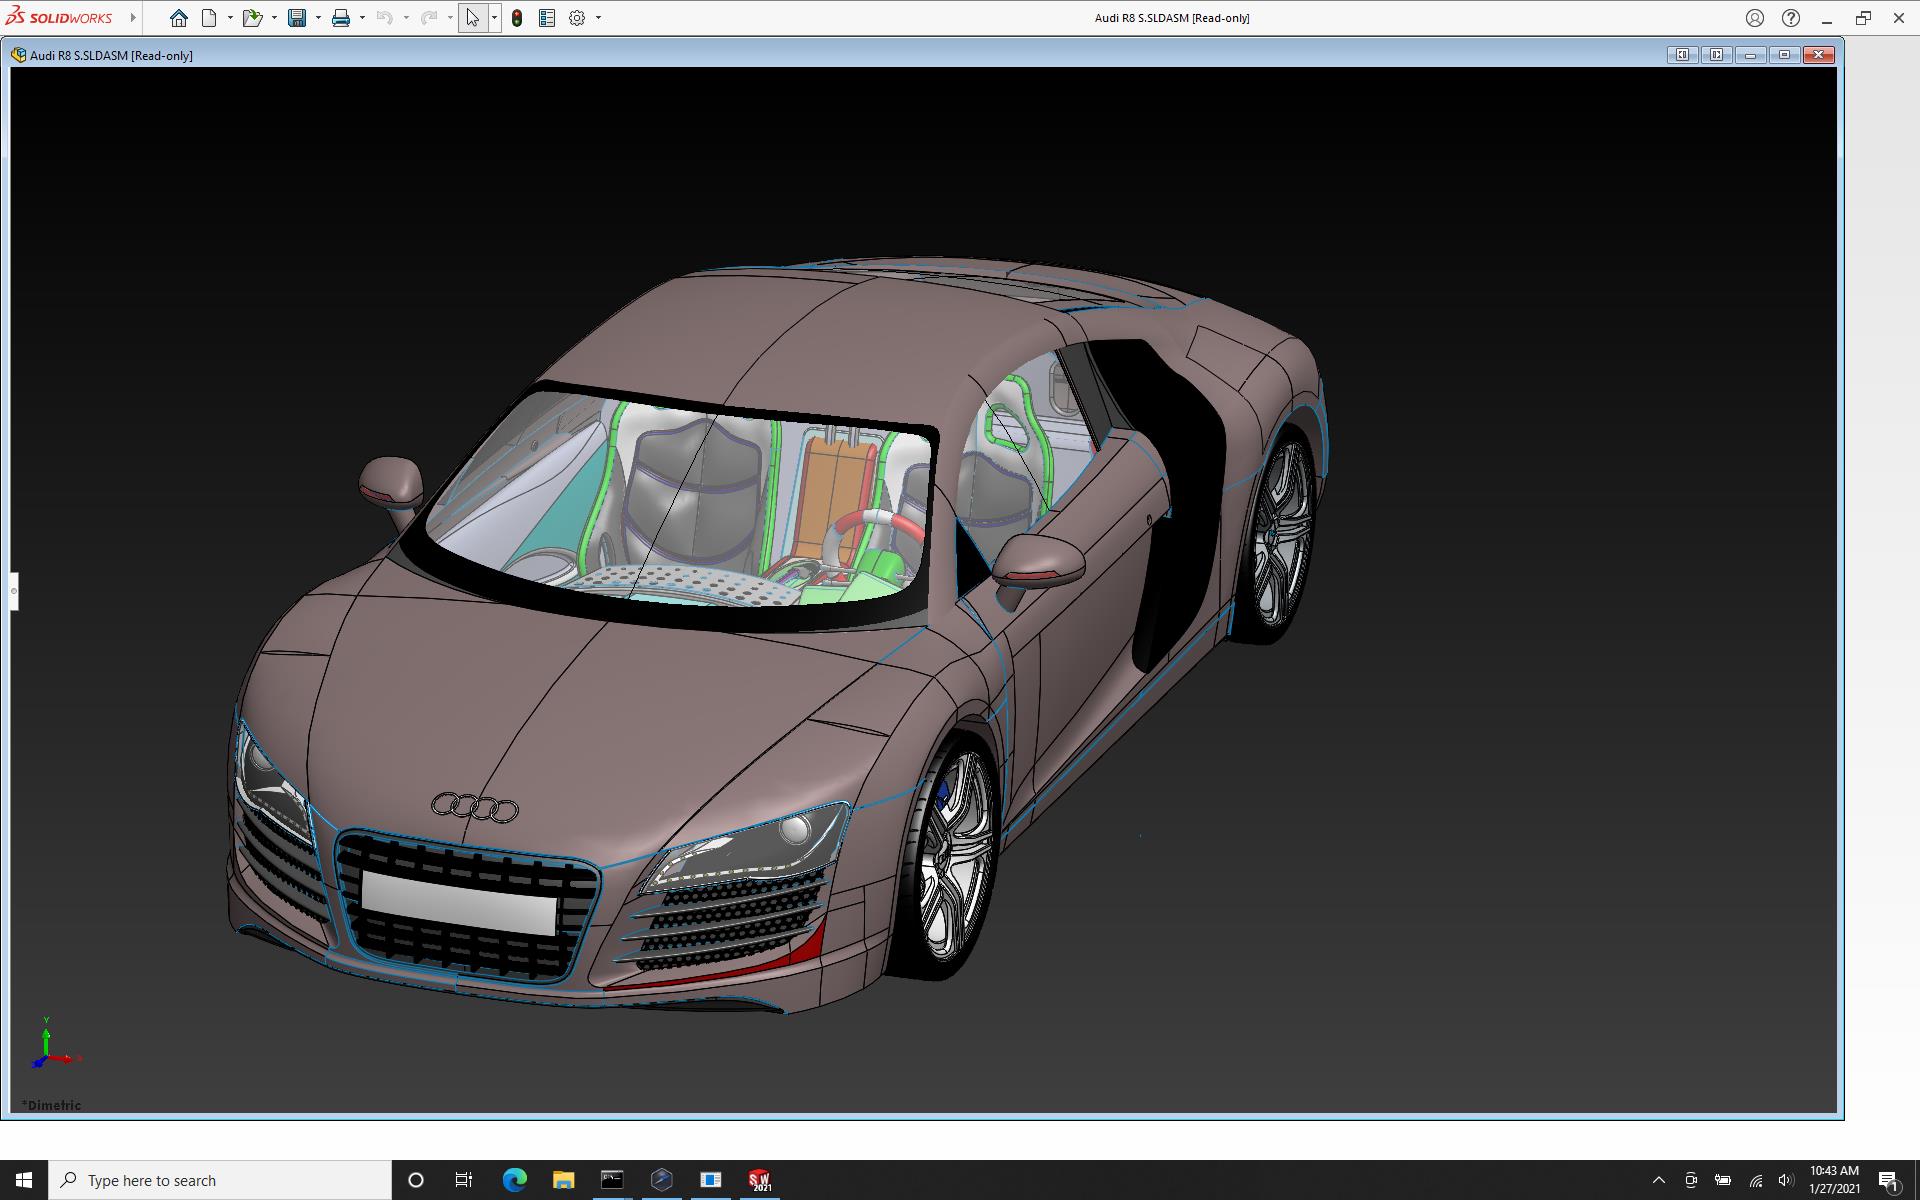This screenshot has height=1200, width=1920.
Task: Click the Save floppy disk icon
Action: click(297, 18)
